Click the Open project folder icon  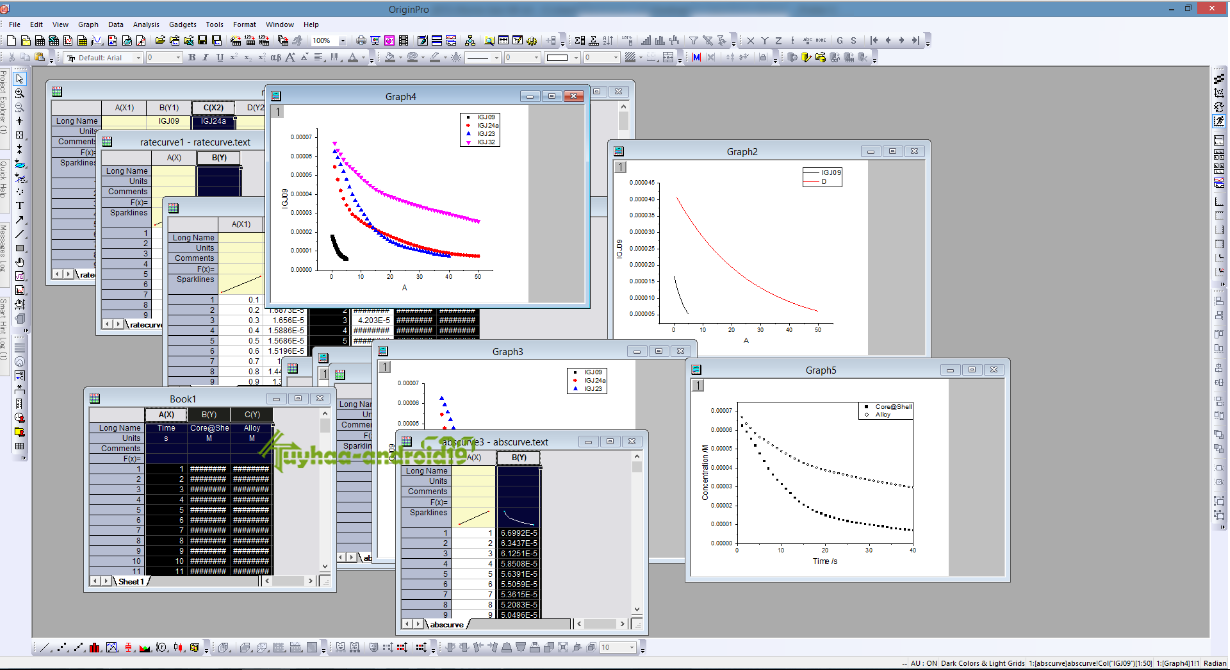(x=160, y=40)
